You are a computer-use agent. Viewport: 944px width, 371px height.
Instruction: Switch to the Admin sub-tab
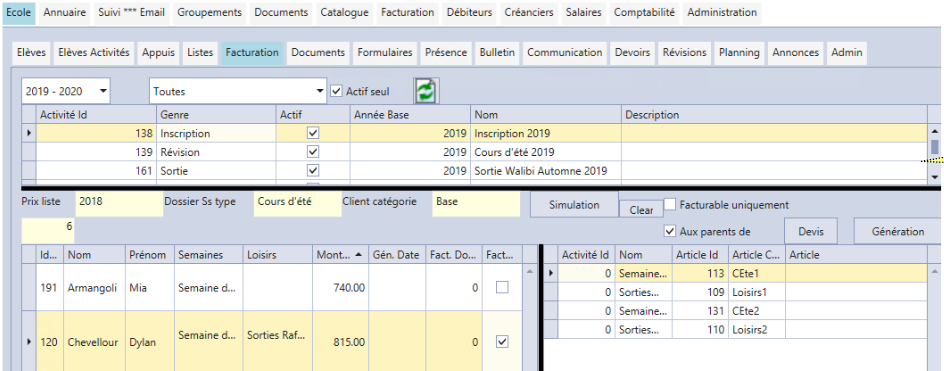point(847,52)
